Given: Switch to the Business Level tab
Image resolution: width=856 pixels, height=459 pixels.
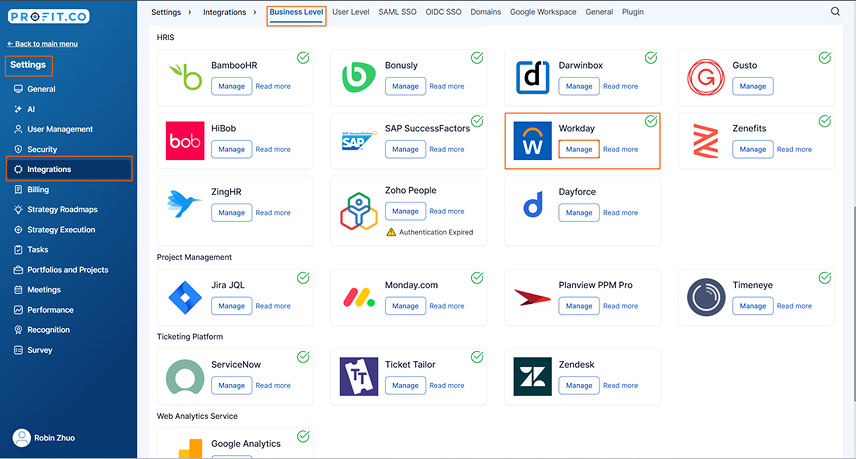Looking at the screenshot, I should 296,12.
